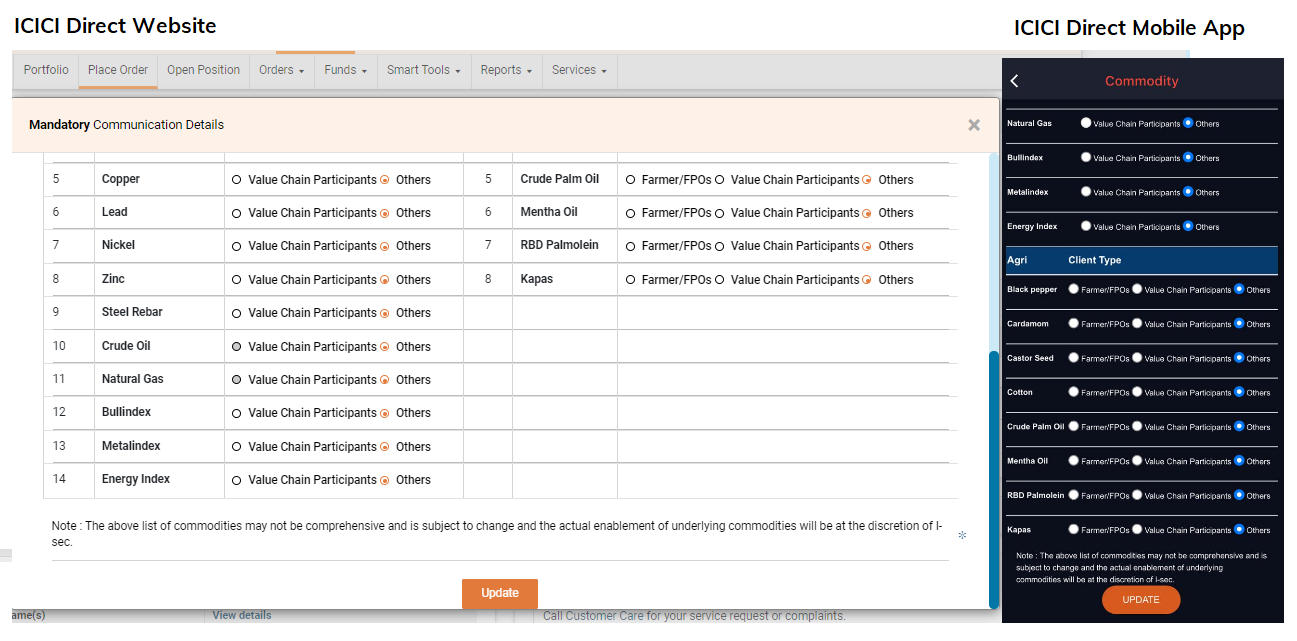
Task: Expand the Smart Tools dropdown
Action: (423, 70)
